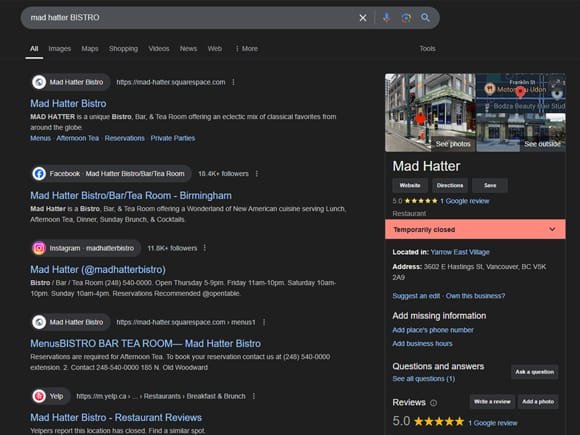Click the Write a review button
This screenshot has height=435, width=580.
[x=492, y=402]
